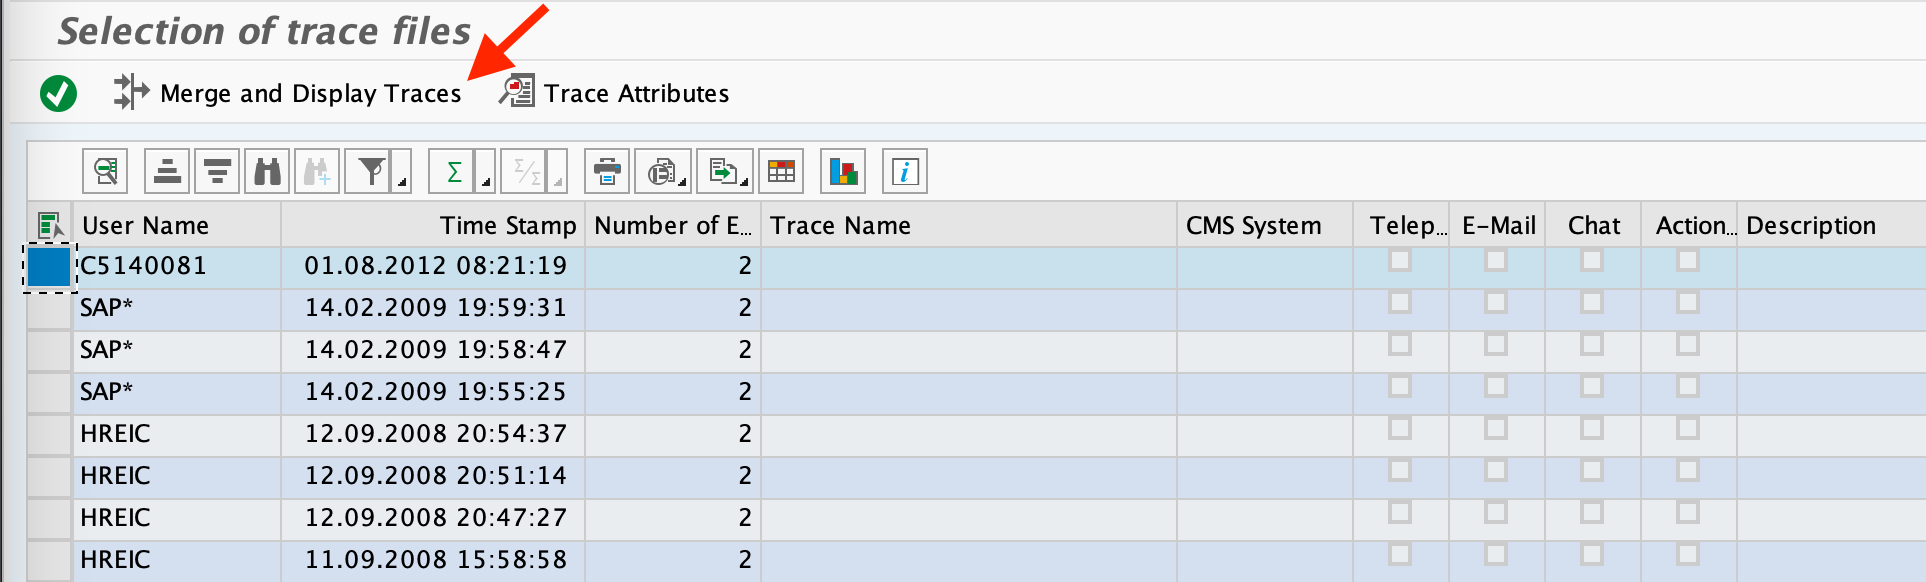Click the printer icon to print list

pyautogui.click(x=607, y=172)
